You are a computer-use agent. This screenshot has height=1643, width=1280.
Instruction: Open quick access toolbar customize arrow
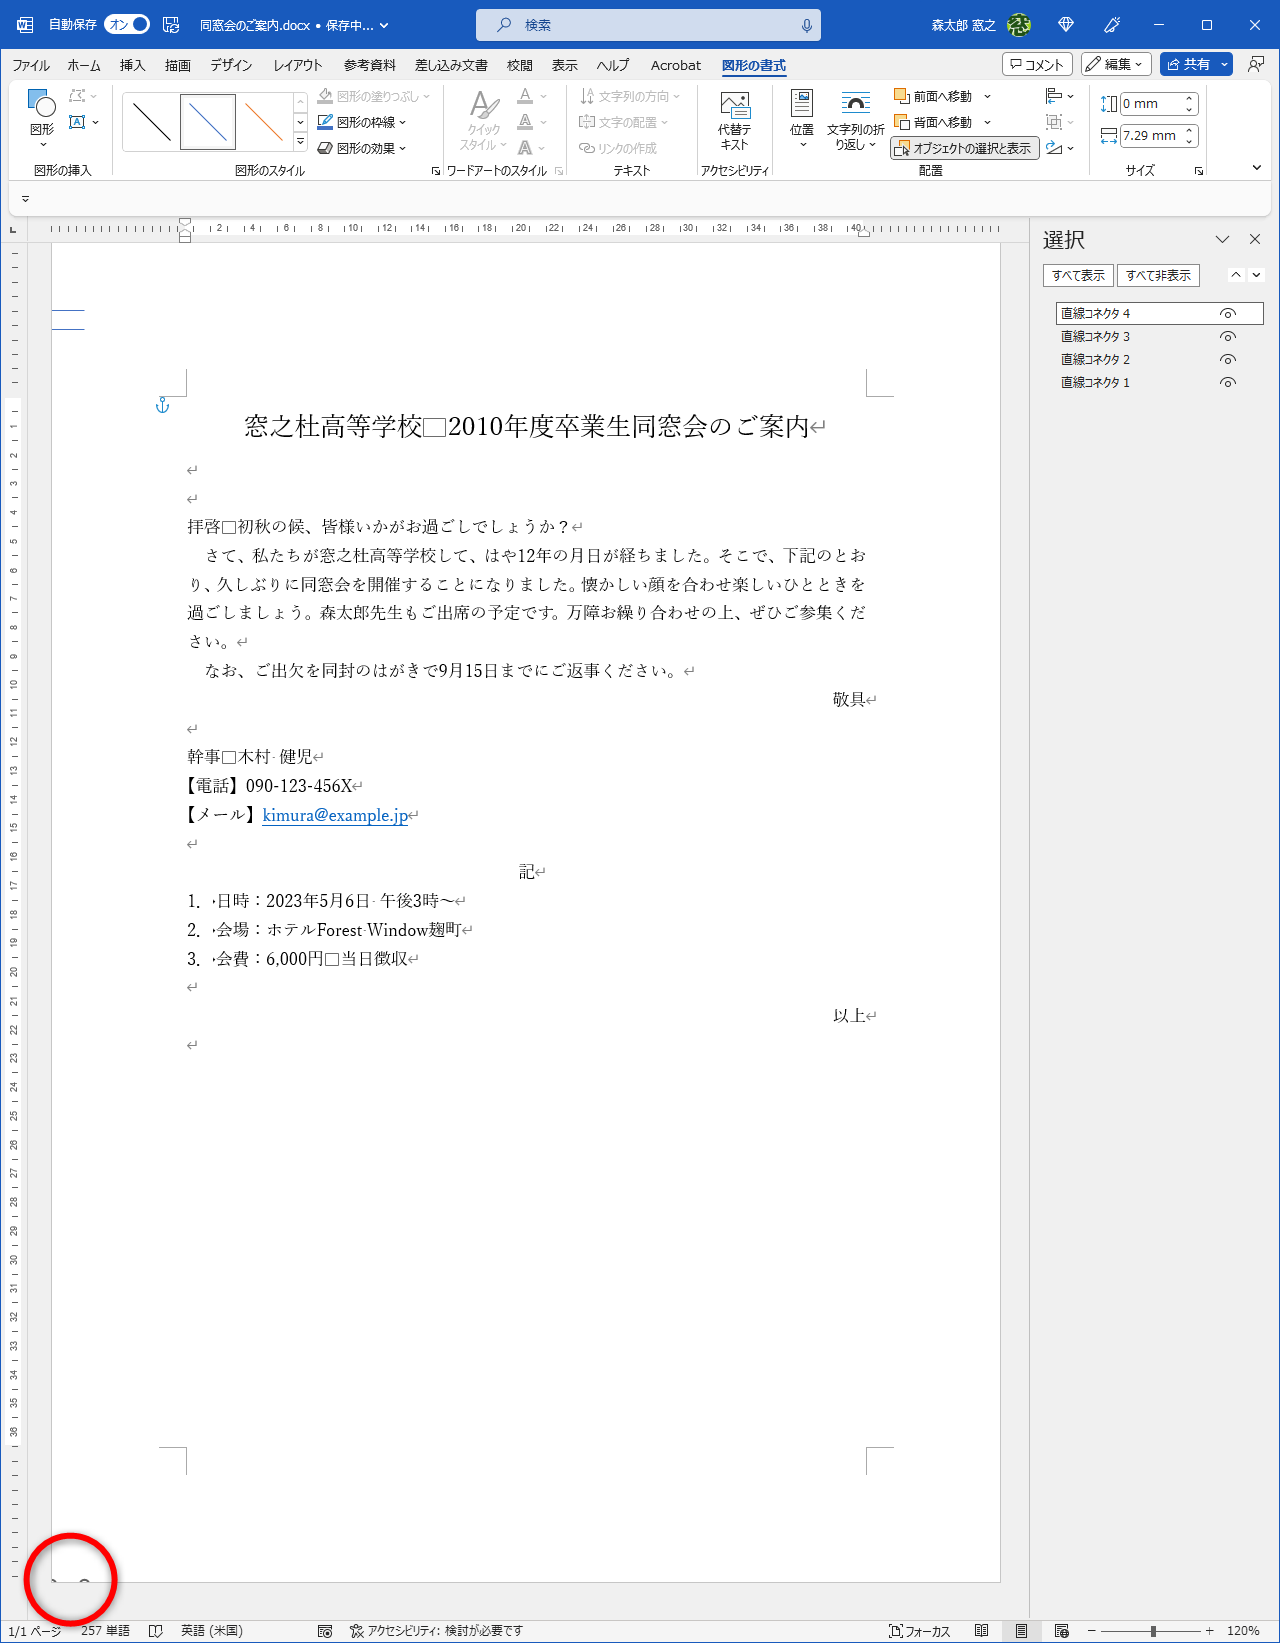[25, 199]
